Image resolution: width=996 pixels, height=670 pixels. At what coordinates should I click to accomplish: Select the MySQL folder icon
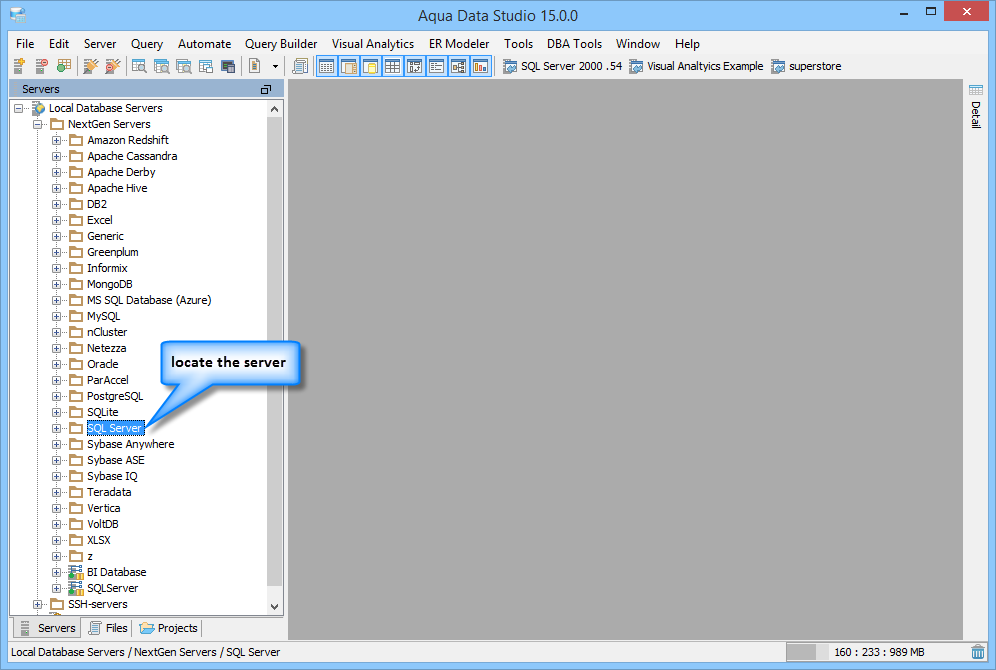(x=76, y=316)
